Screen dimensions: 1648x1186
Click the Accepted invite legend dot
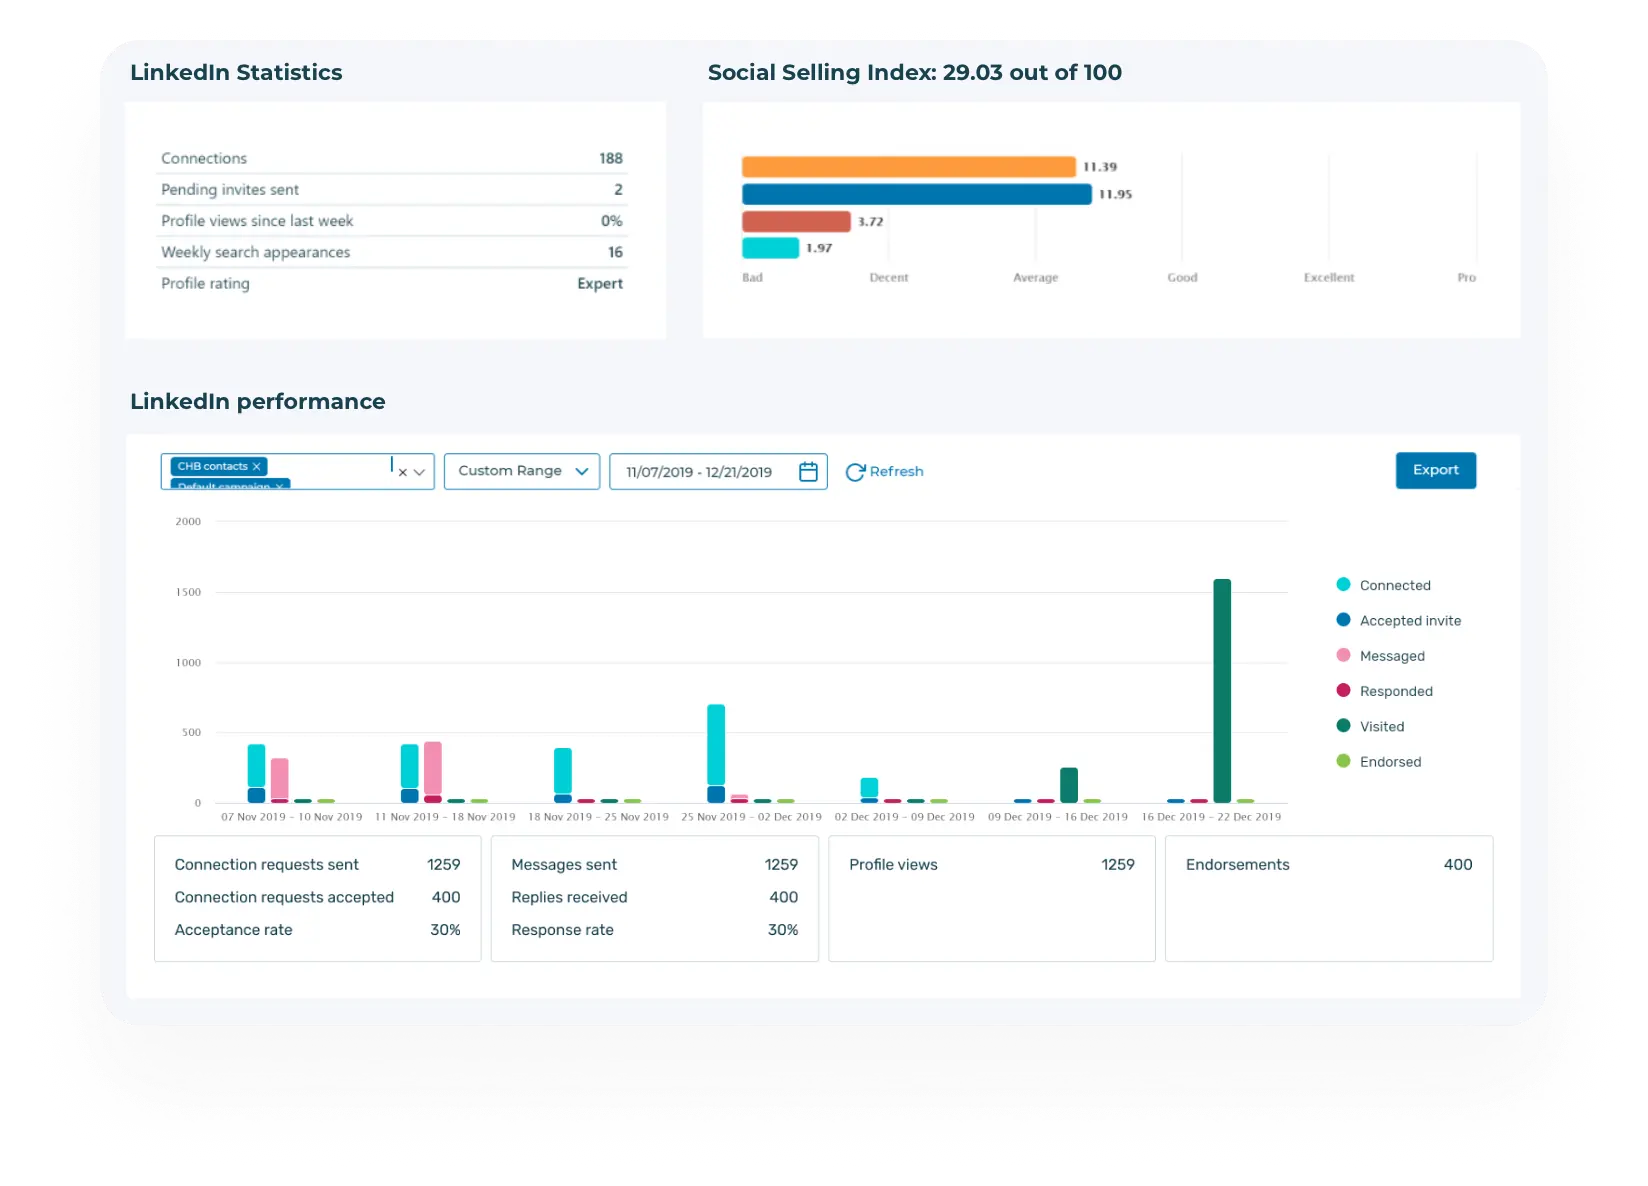[1342, 620]
